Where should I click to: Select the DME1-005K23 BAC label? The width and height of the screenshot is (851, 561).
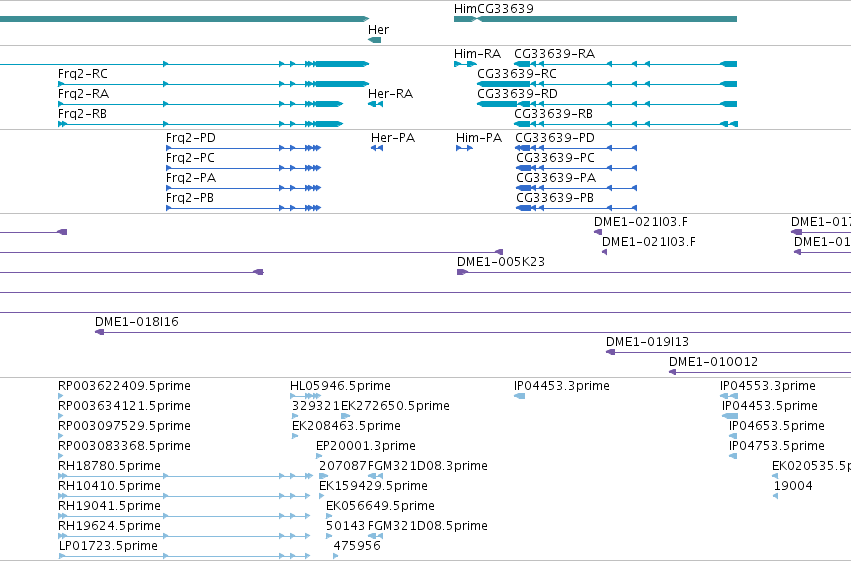[500, 262]
